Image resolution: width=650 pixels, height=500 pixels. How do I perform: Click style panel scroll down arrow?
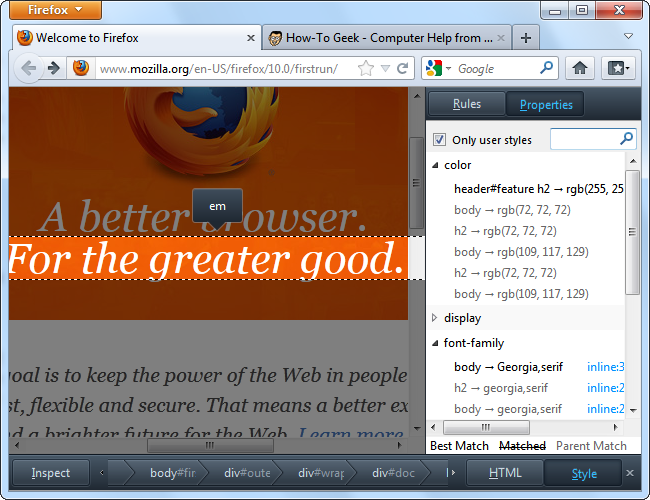633,410
